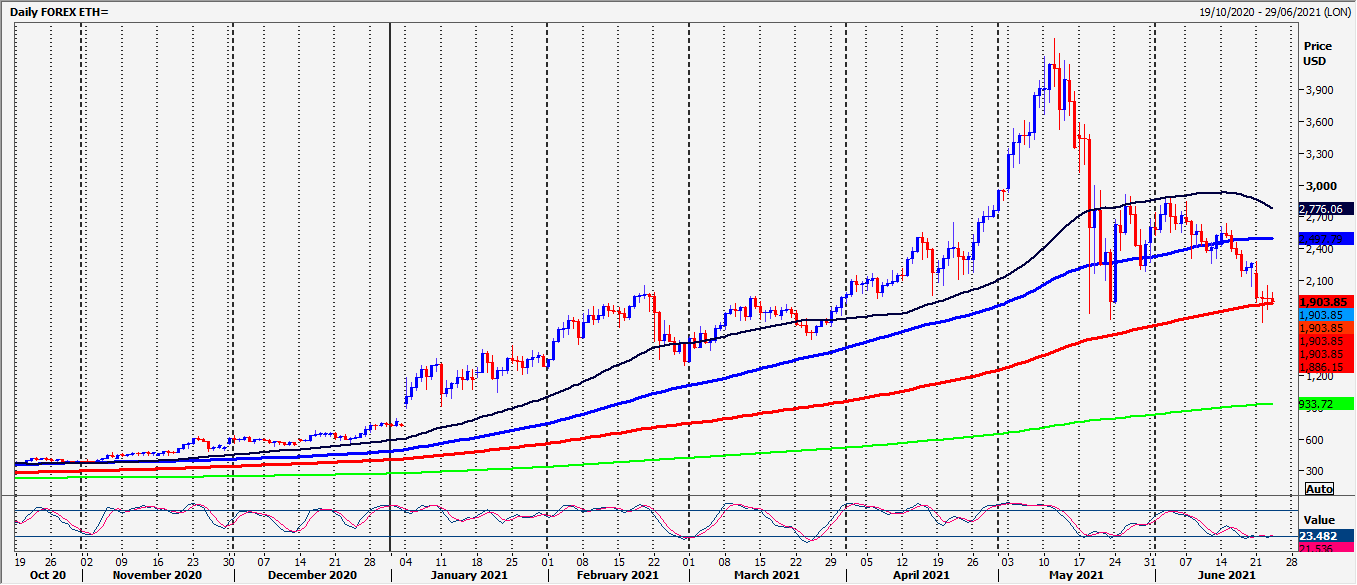The width and height of the screenshot is (1357, 585).
Task: Click the 3,000 level on the price axis
Action: coord(1318,186)
